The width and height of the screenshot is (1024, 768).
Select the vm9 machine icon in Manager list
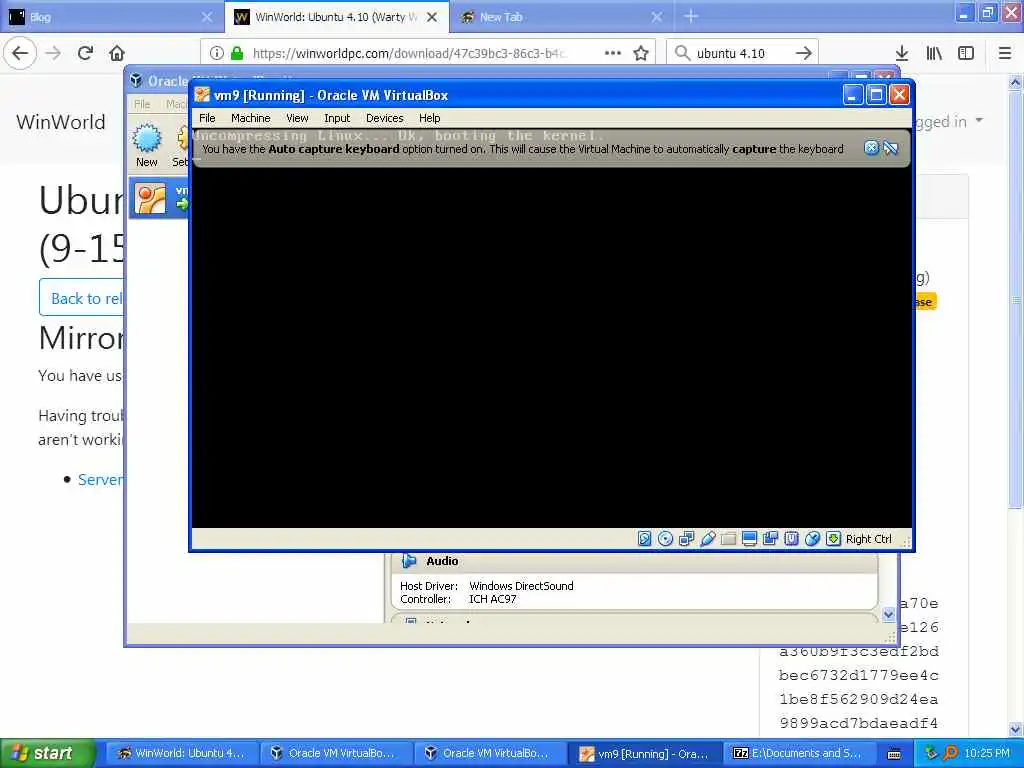150,199
